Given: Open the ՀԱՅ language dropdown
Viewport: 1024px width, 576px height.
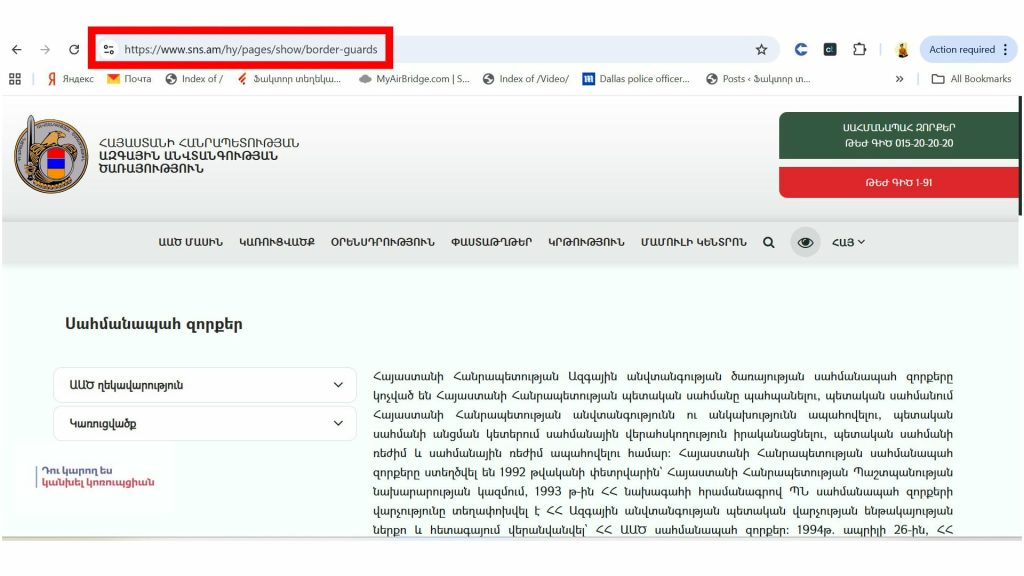Looking at the screenshot, I should [848, 242].
